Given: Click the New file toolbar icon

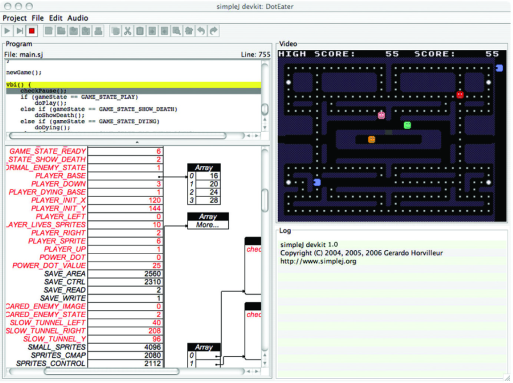Looking at the screenshot, I should click(49, 31).
